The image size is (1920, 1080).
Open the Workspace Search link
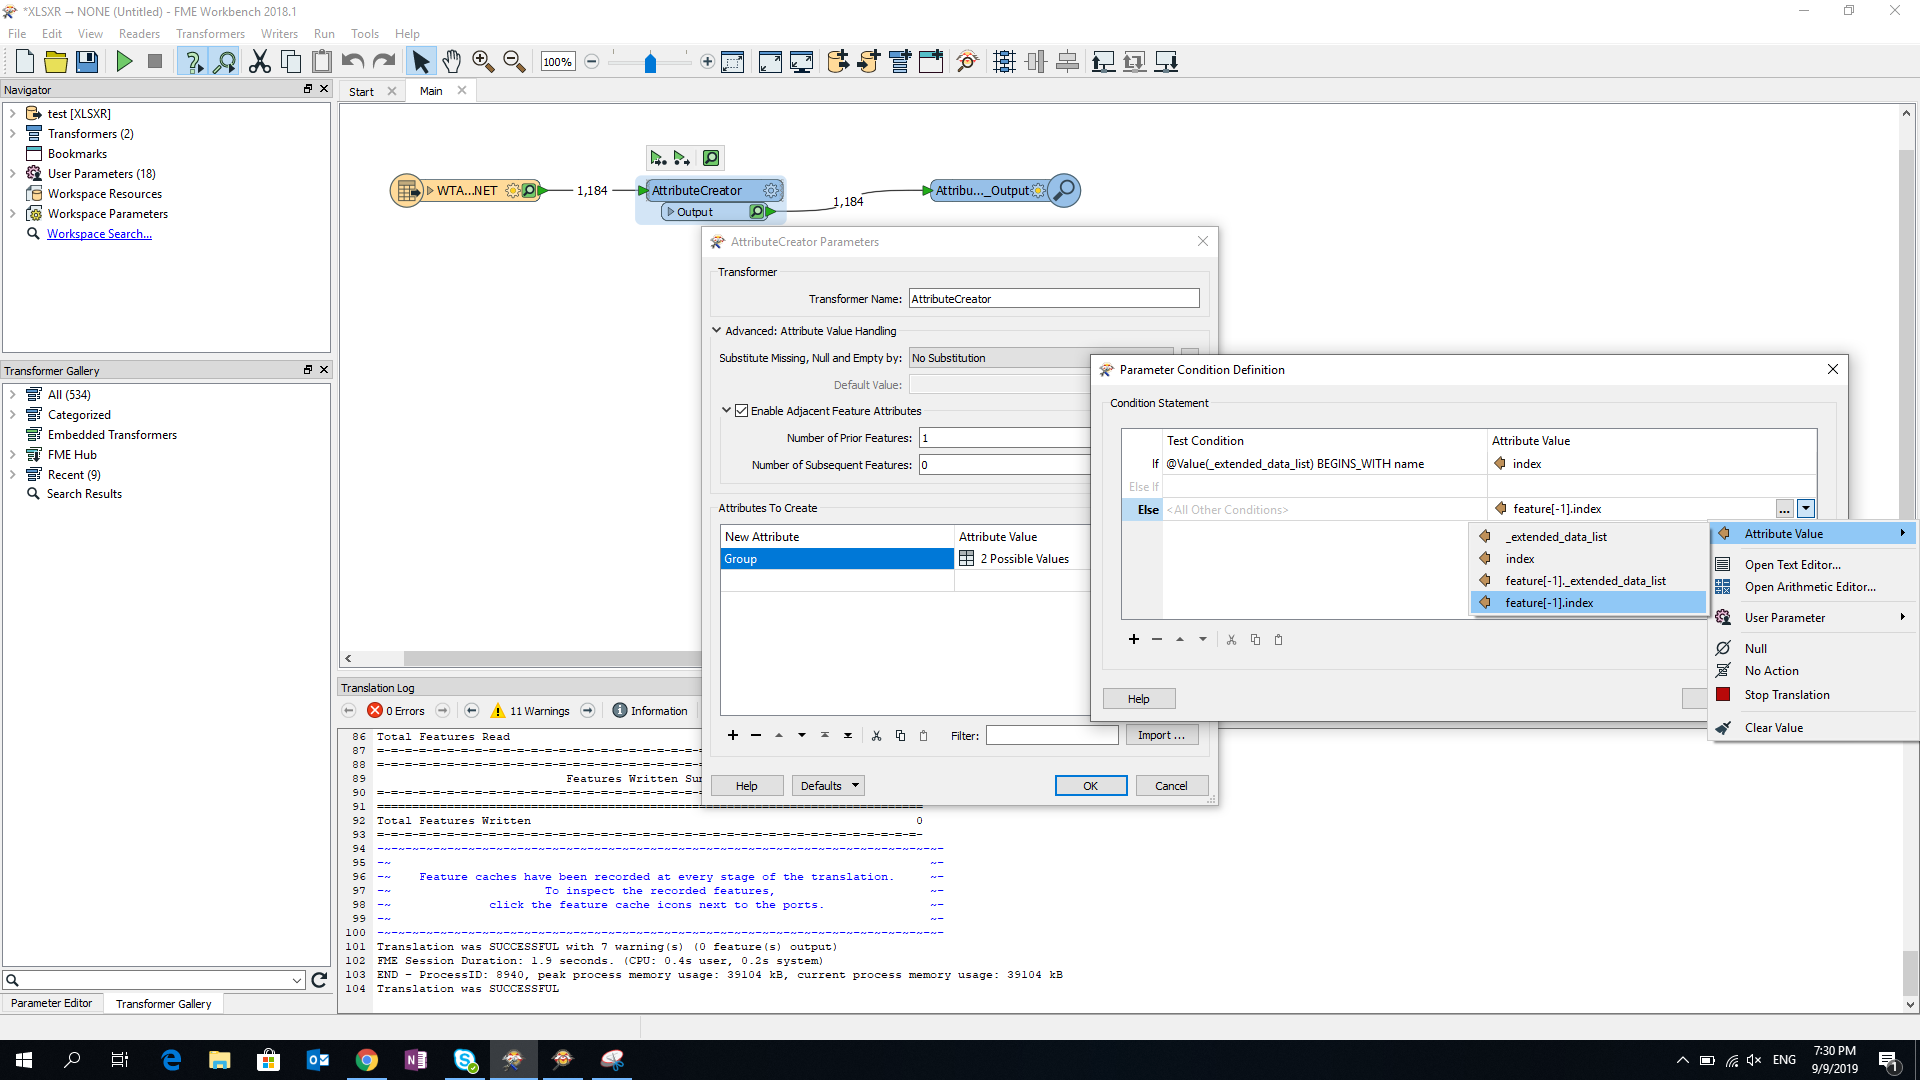(99, 234)
